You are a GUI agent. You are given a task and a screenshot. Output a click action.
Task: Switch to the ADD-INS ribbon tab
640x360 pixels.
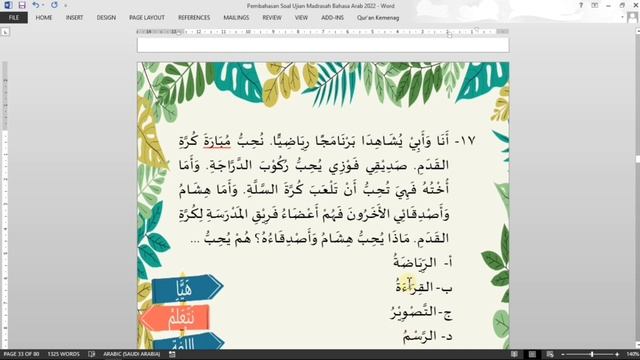click(x=332, y=18)
